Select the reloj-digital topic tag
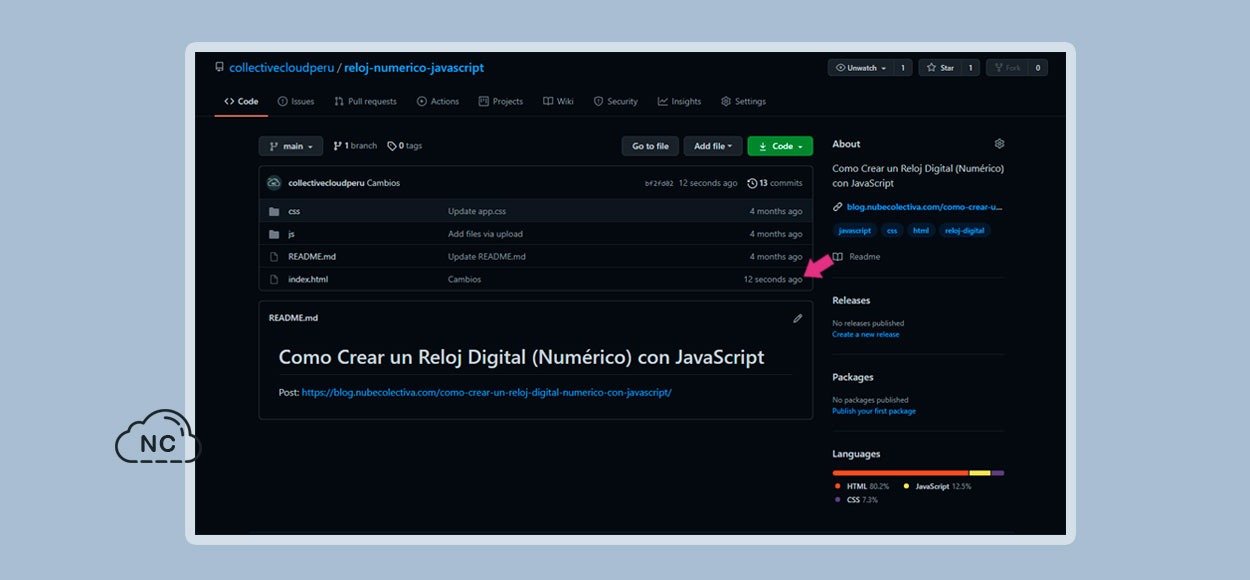Viewport: 1250px width, 580px height. [x=965, y=231]
